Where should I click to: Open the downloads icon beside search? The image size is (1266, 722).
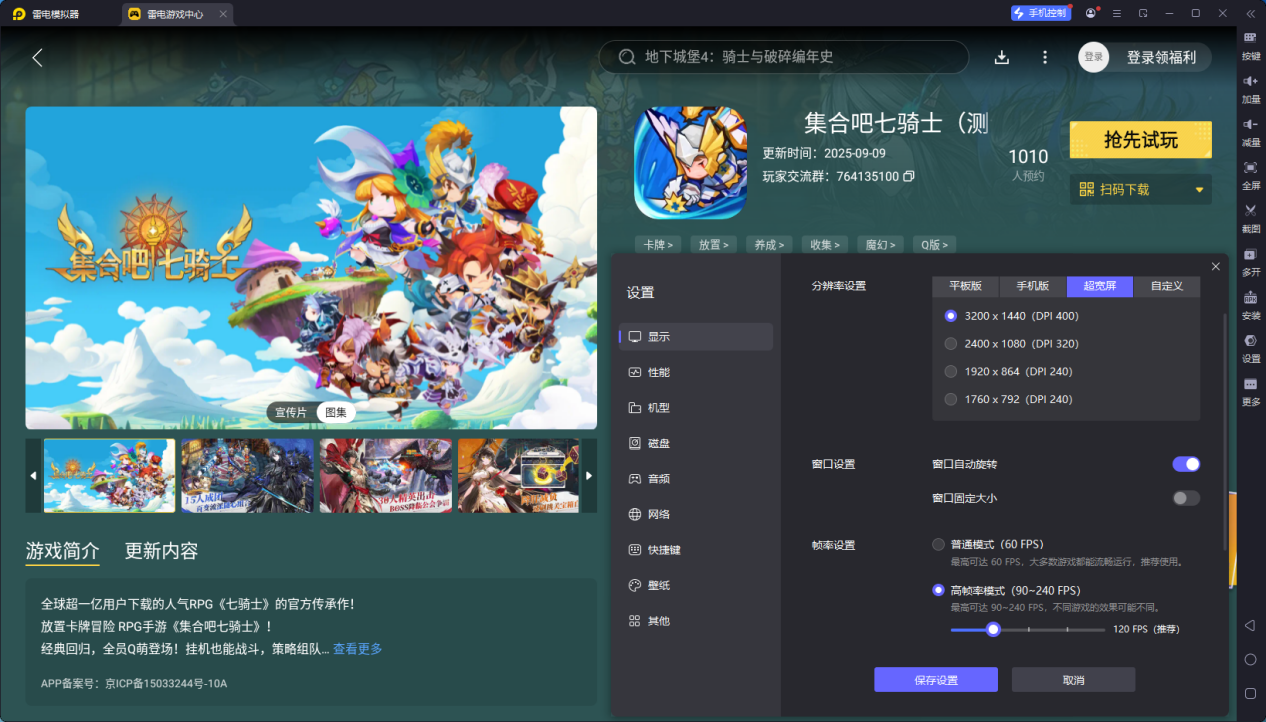pos(1002,57)
